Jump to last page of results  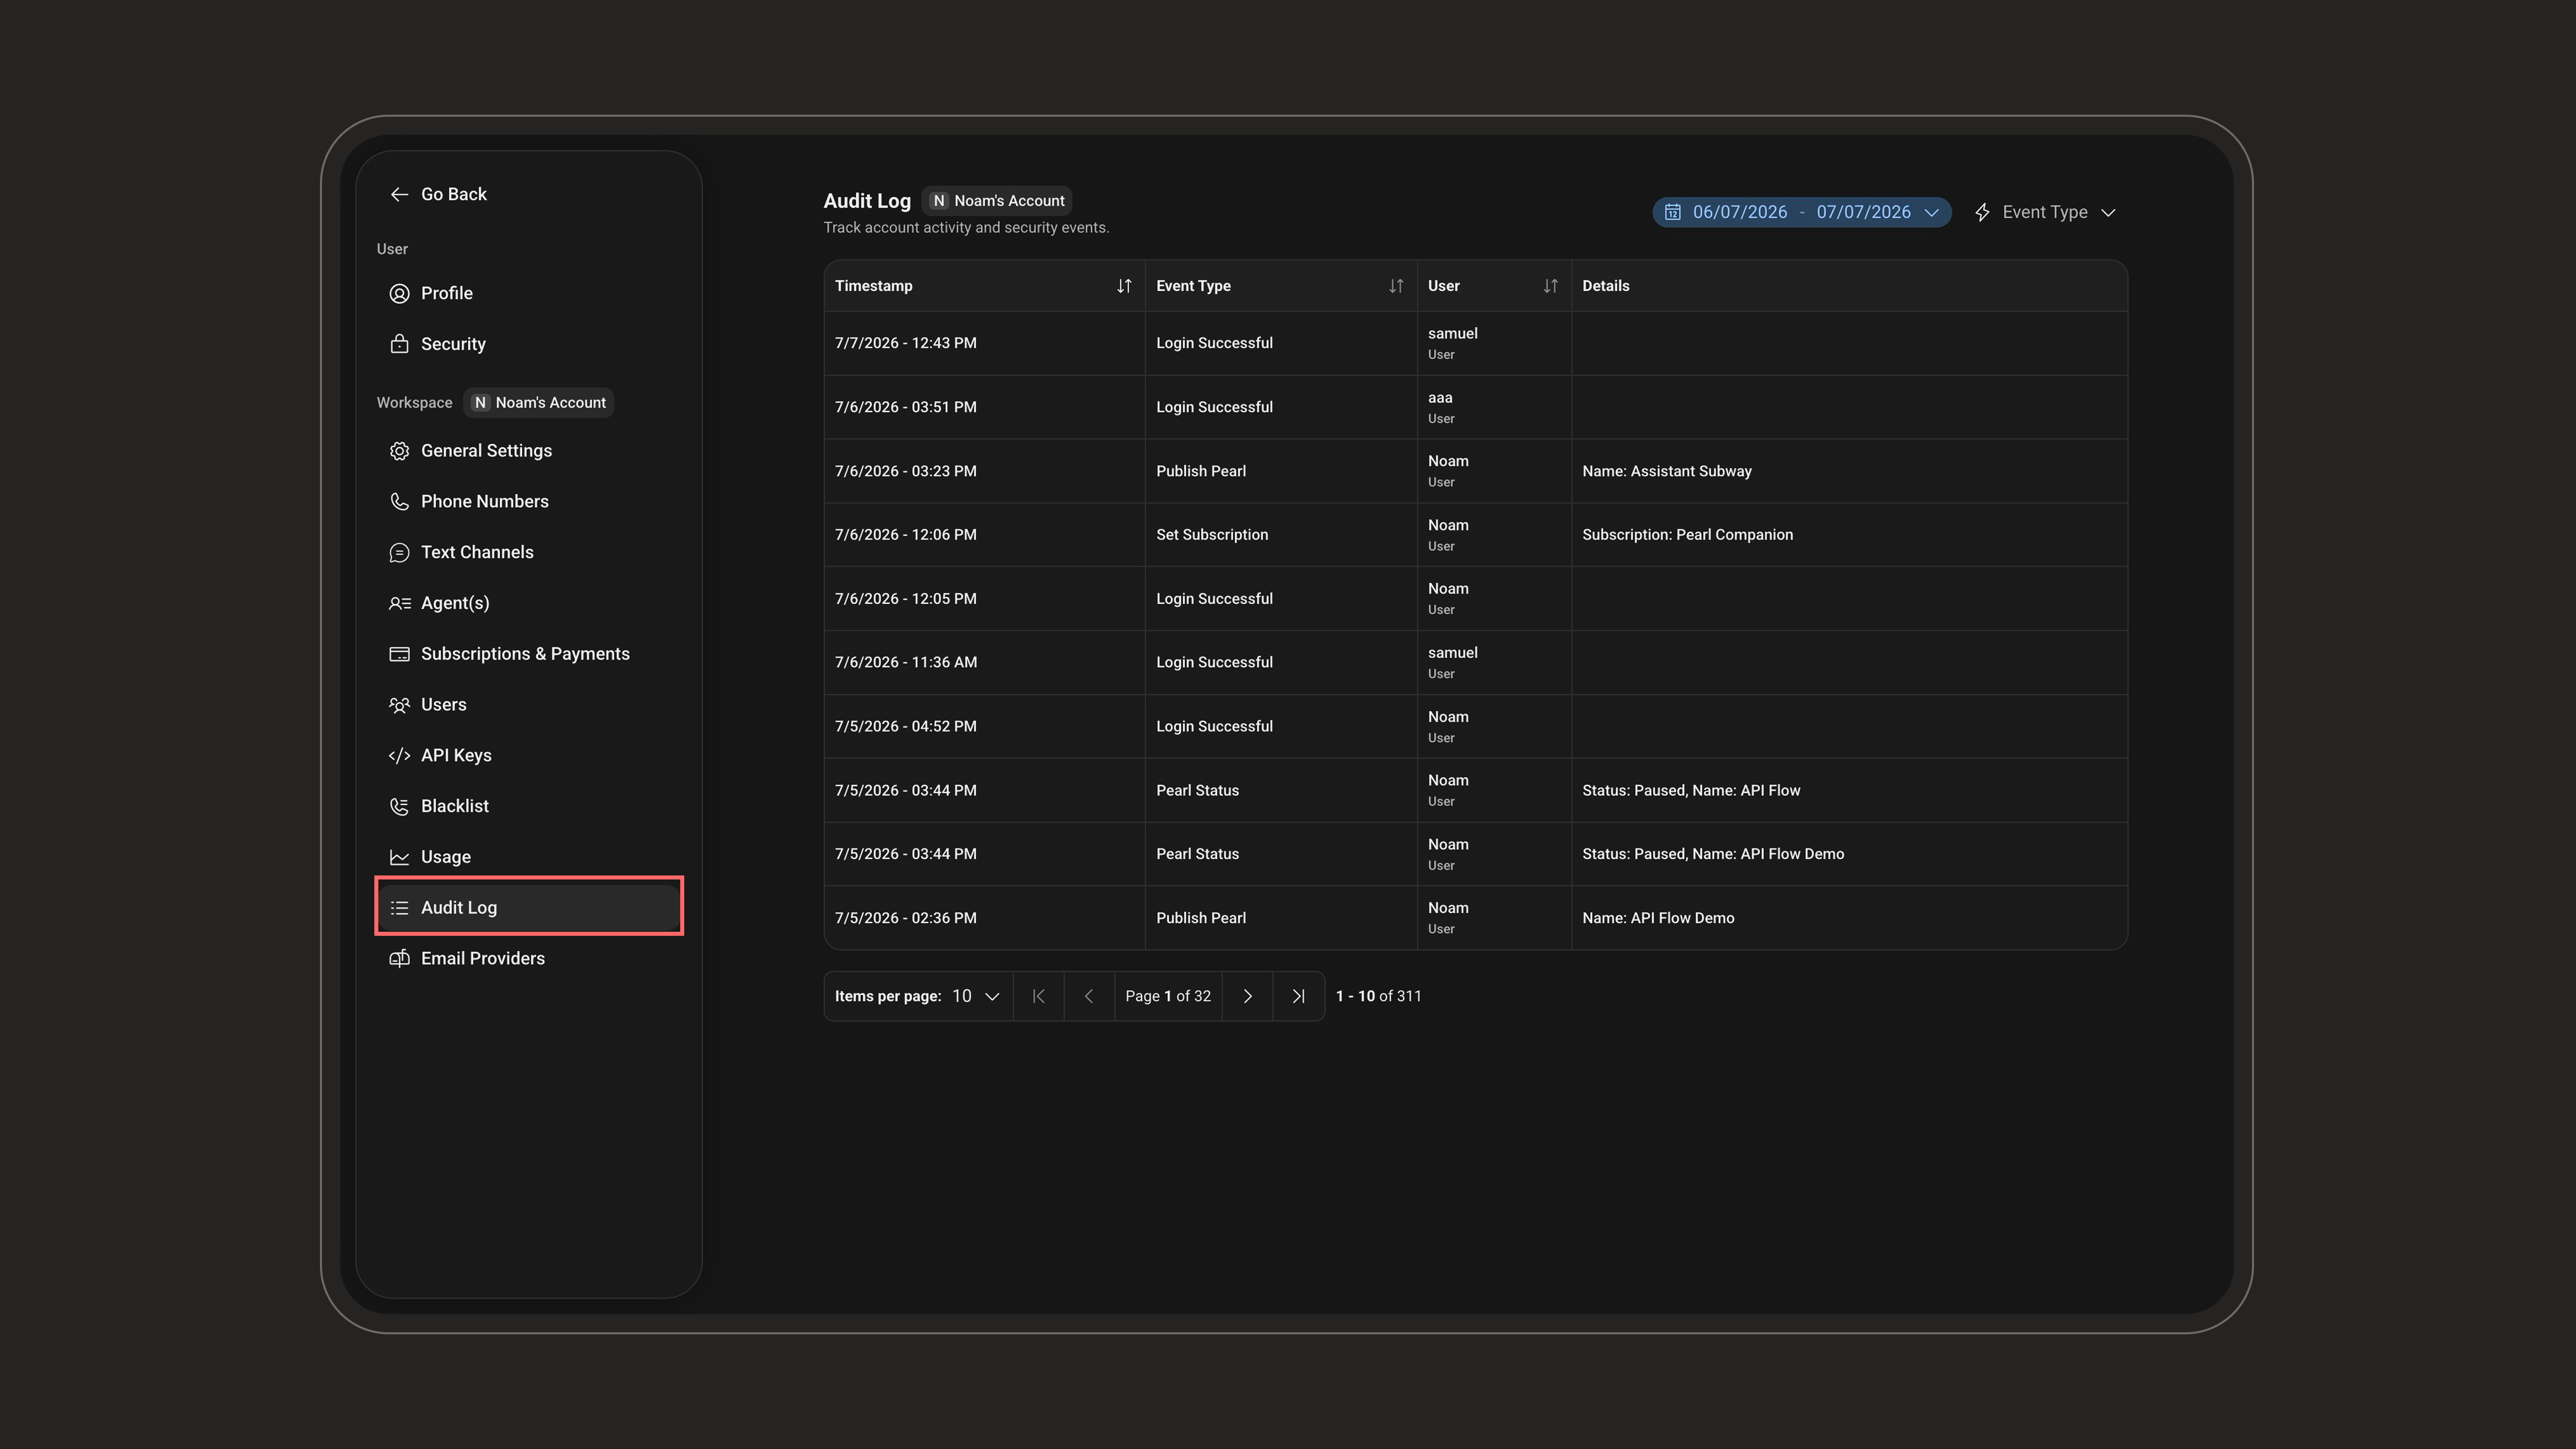click(1298, 996)
